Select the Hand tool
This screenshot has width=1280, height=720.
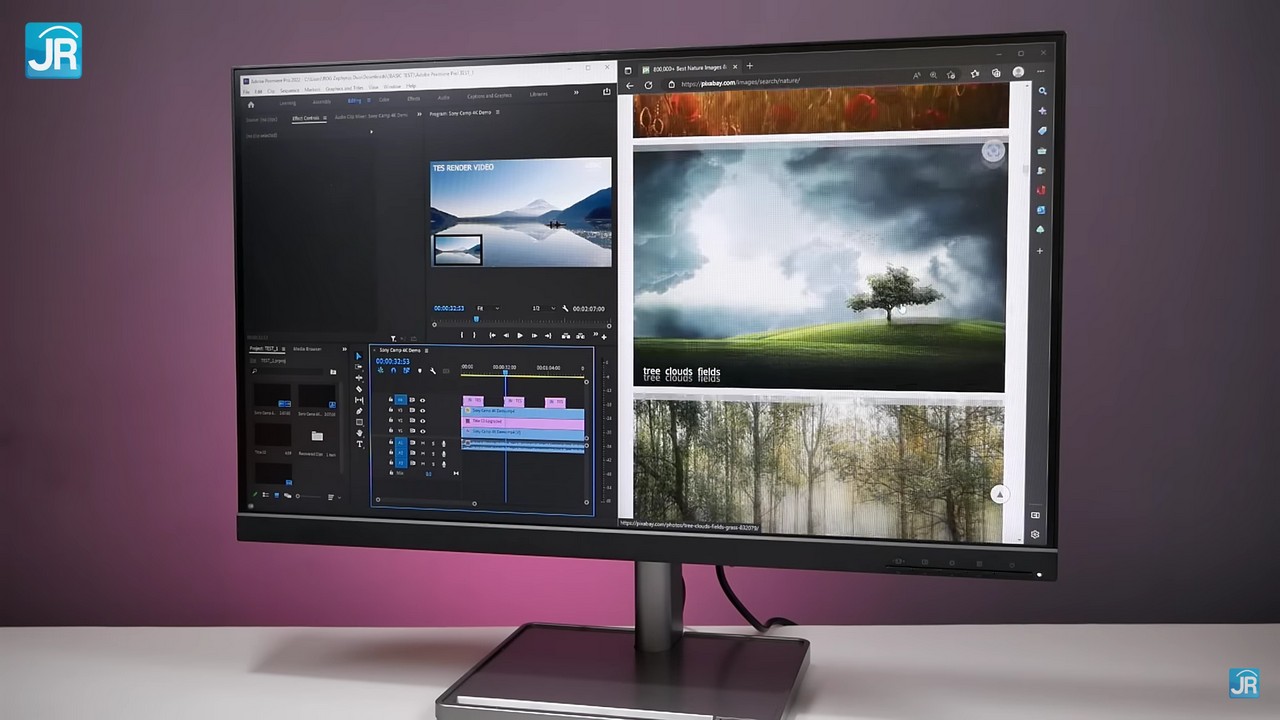(359, 433)
